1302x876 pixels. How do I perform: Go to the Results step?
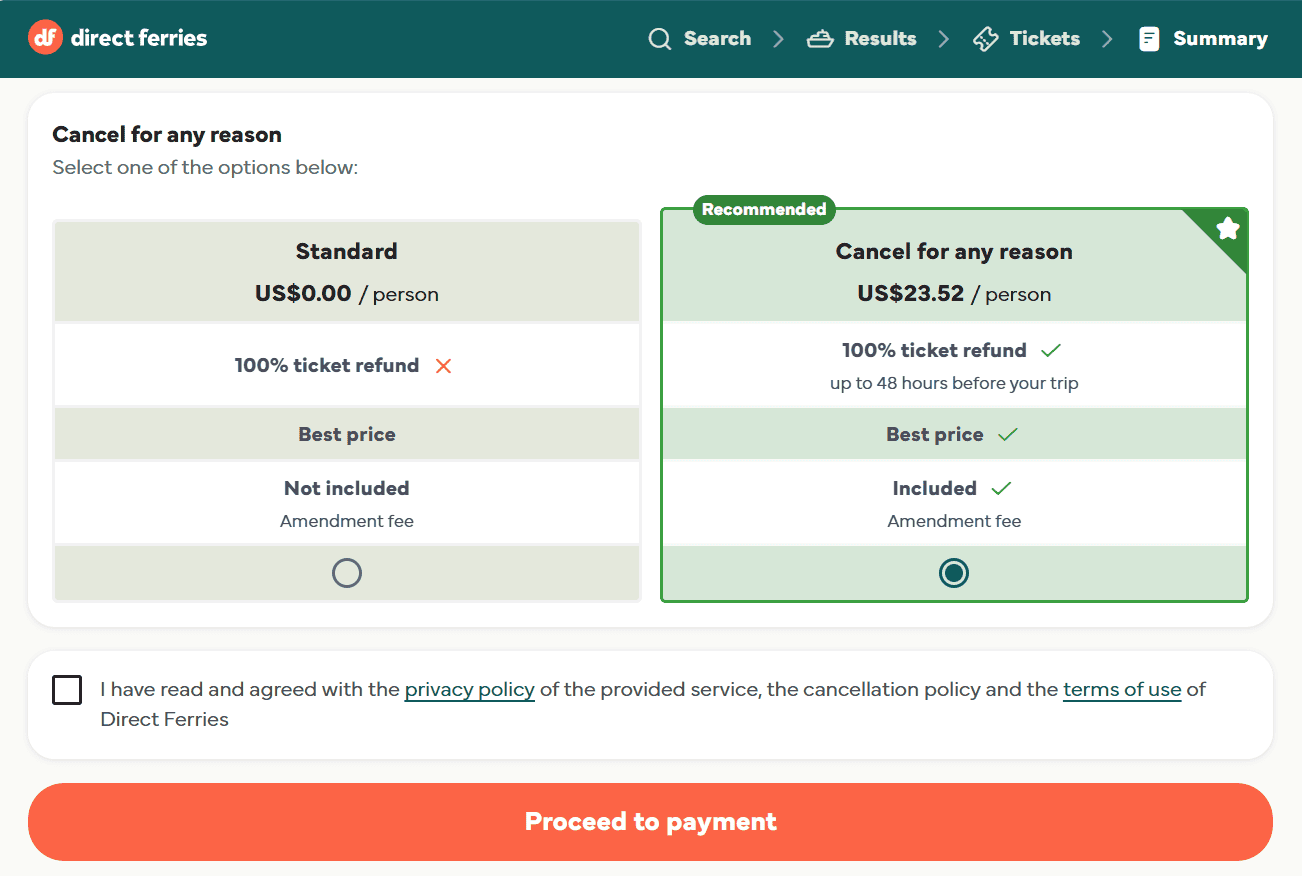click(862, 39)
